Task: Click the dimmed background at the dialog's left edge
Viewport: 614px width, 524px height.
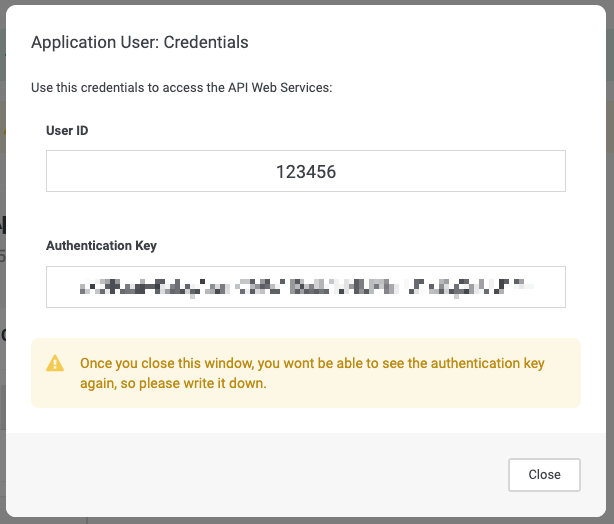Action: [3, 300]
